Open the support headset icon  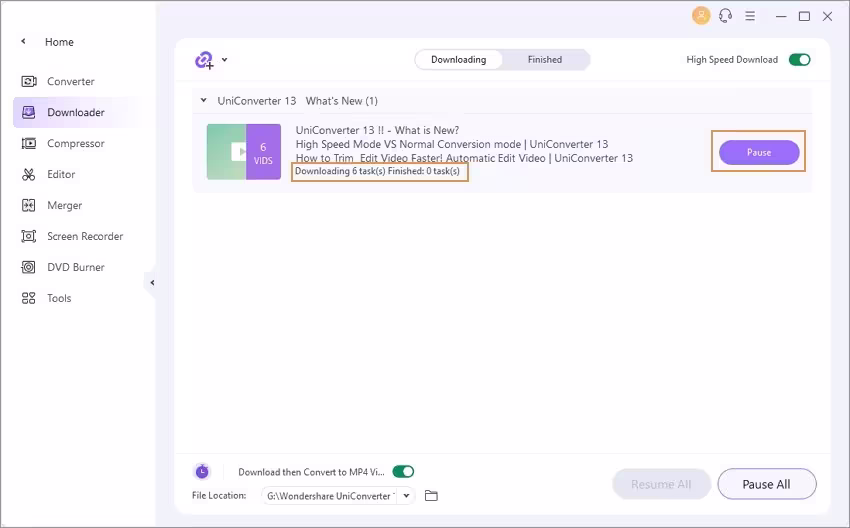725,16
